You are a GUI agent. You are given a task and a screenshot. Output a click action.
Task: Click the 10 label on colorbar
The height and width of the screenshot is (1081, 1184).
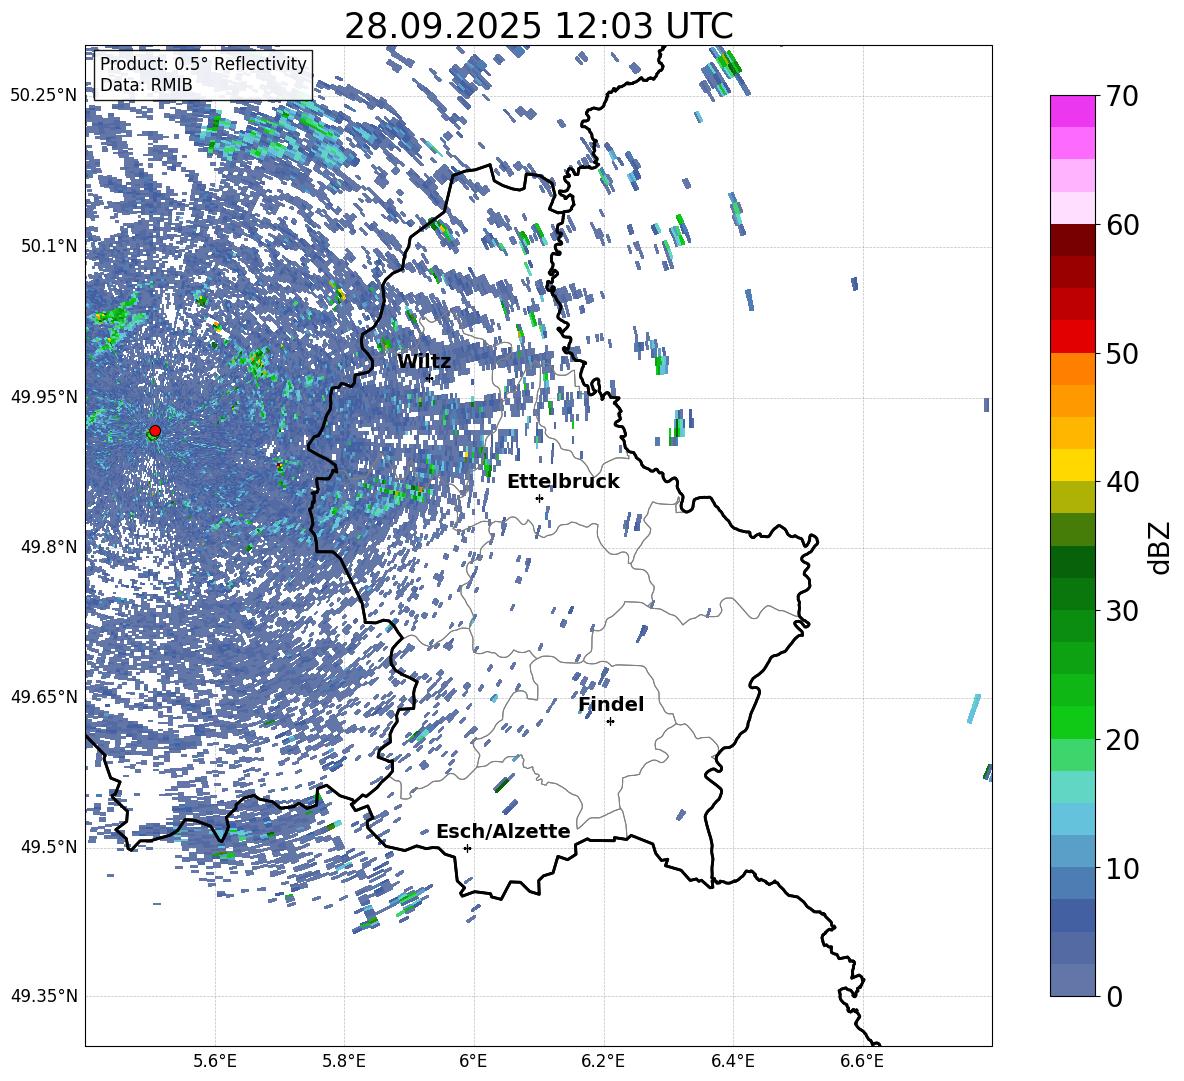1122,868
